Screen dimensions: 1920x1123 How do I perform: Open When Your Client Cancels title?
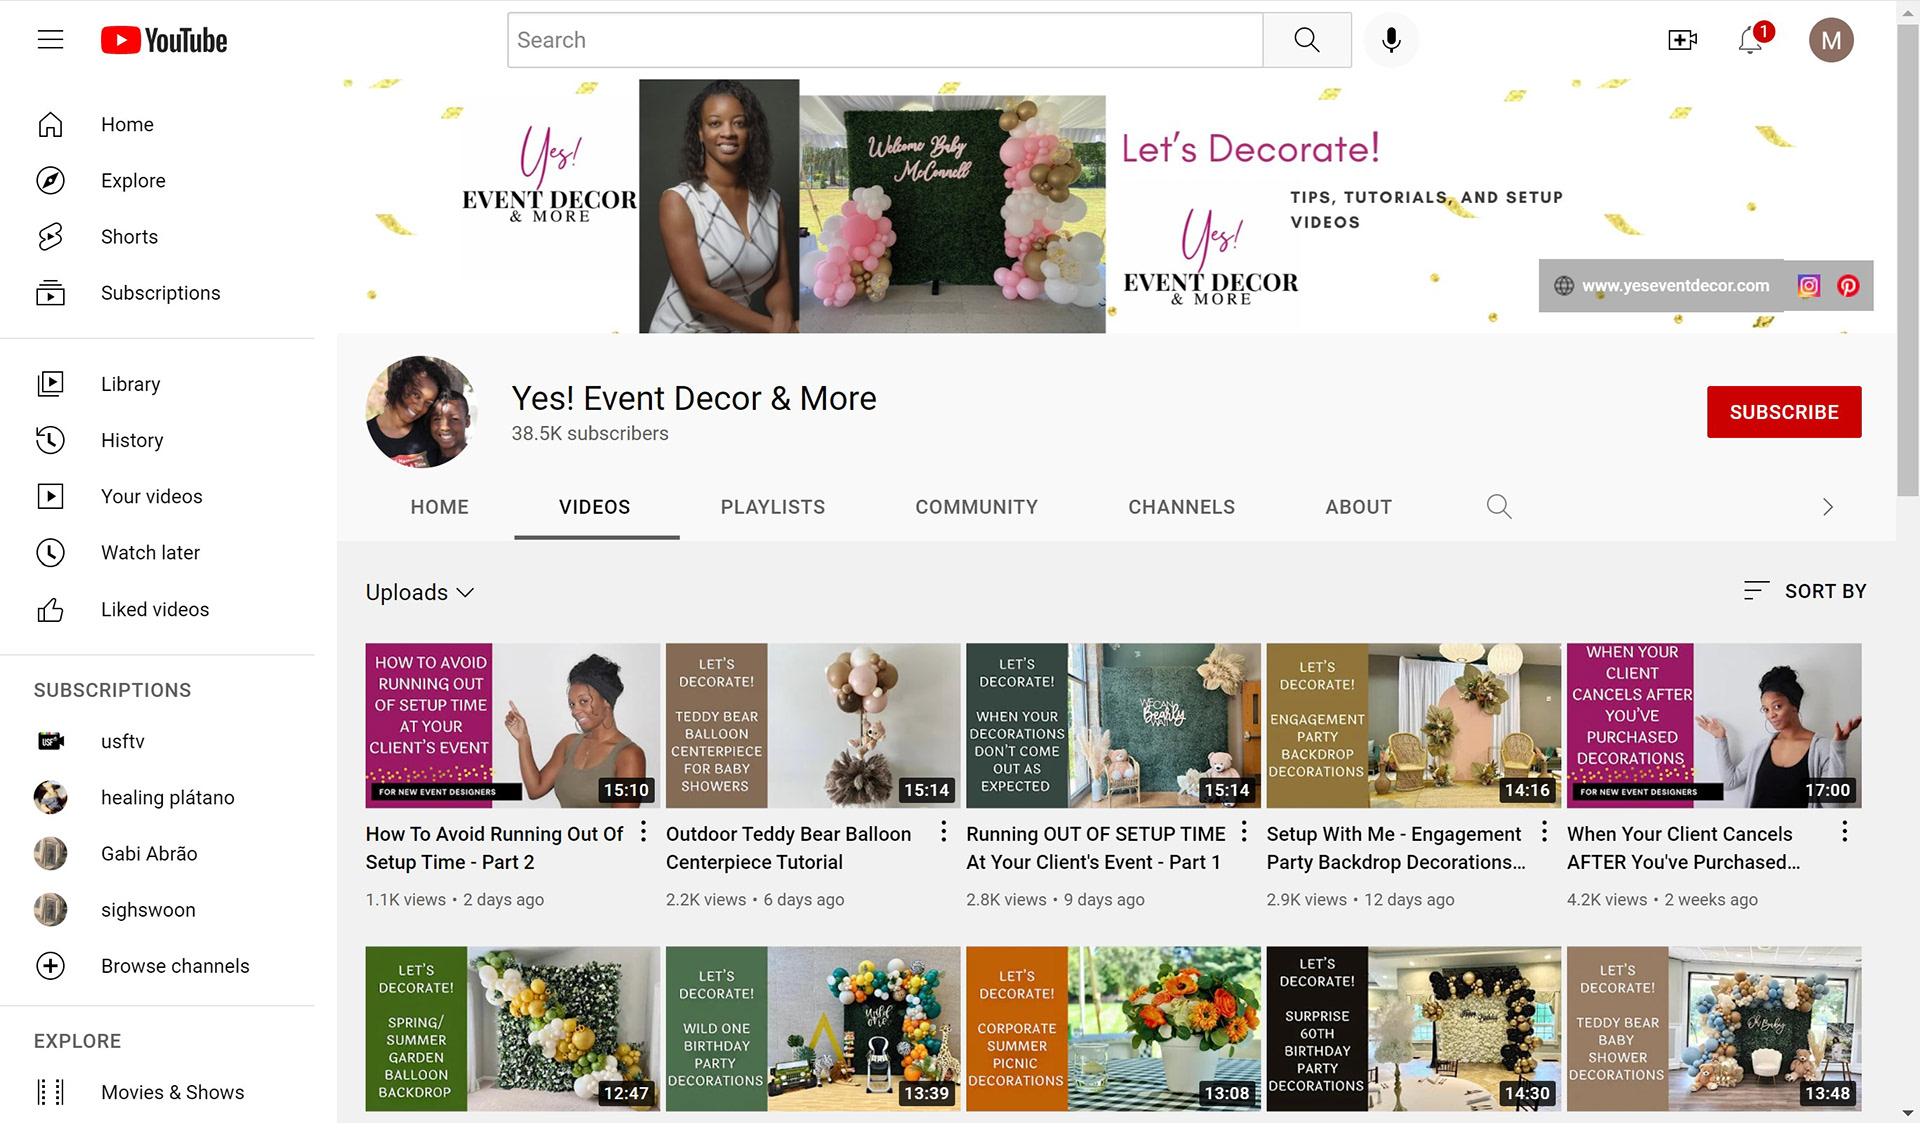tap(1684, 848)
